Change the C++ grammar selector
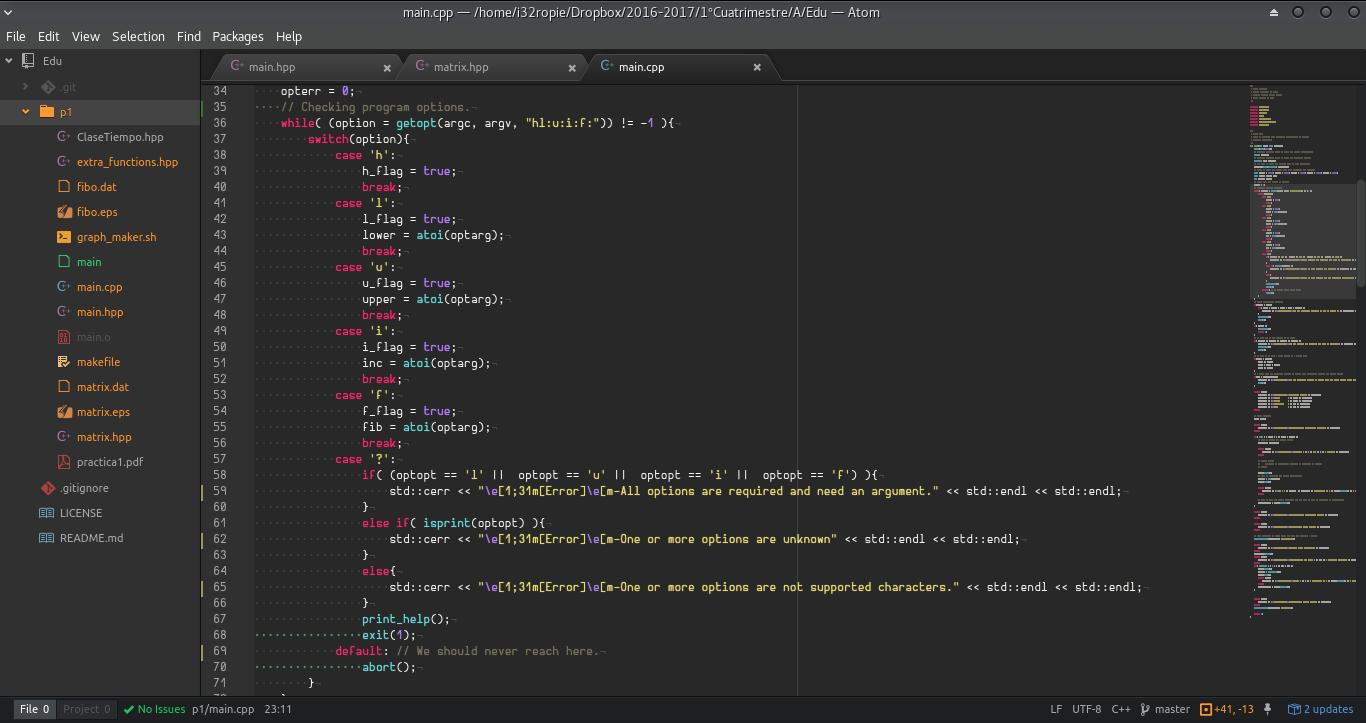The height and width of the screenshot is (723, 1366). click(1121, 709)
